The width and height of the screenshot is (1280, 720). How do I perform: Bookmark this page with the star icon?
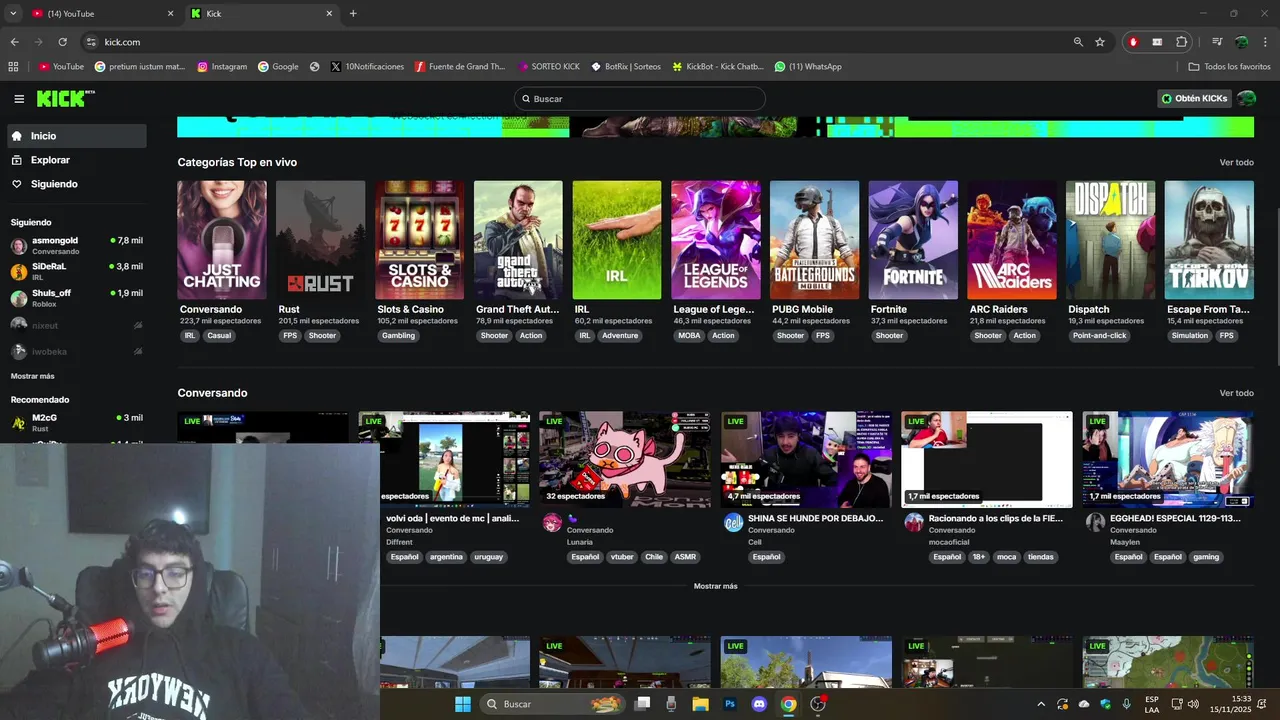coord(1100,42)
